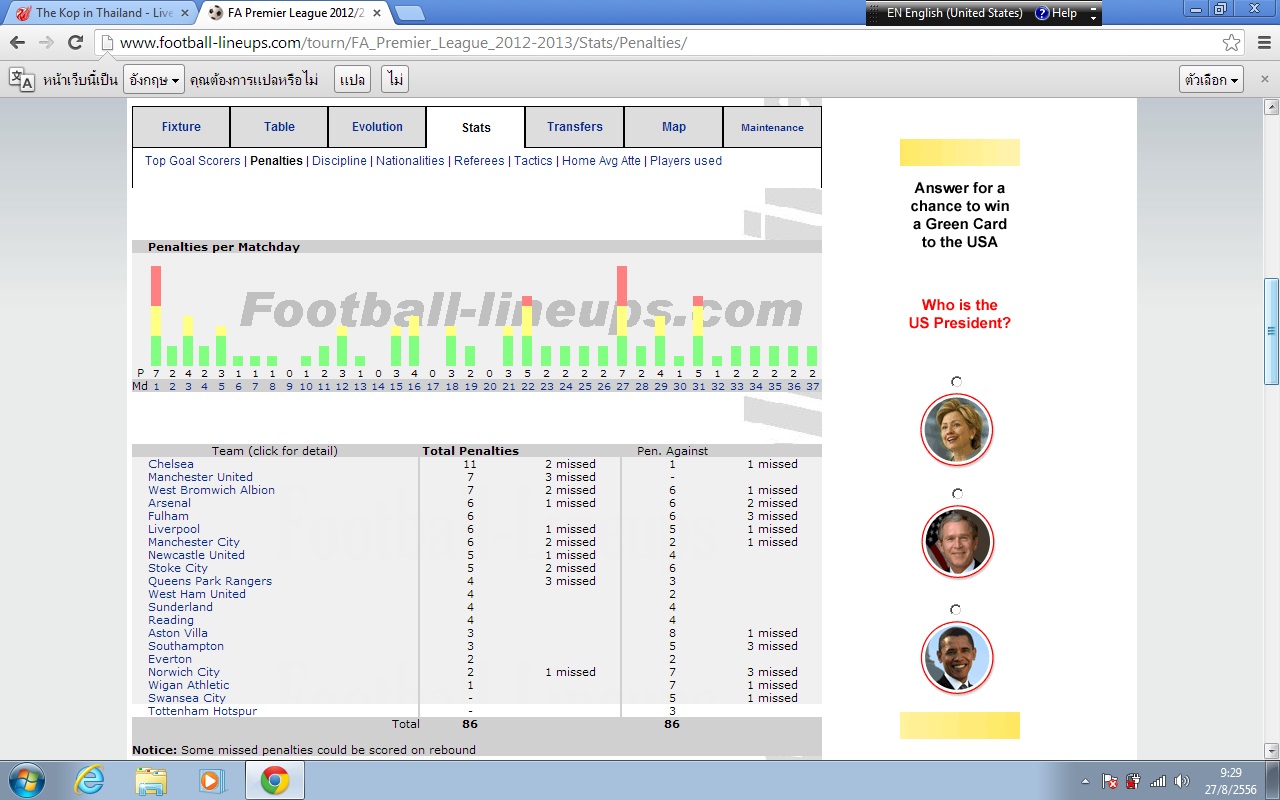The height and width of the screenshot is (800, 1280).
Task: Select the Swansea City team link
Action: click(x=187, y=698)
